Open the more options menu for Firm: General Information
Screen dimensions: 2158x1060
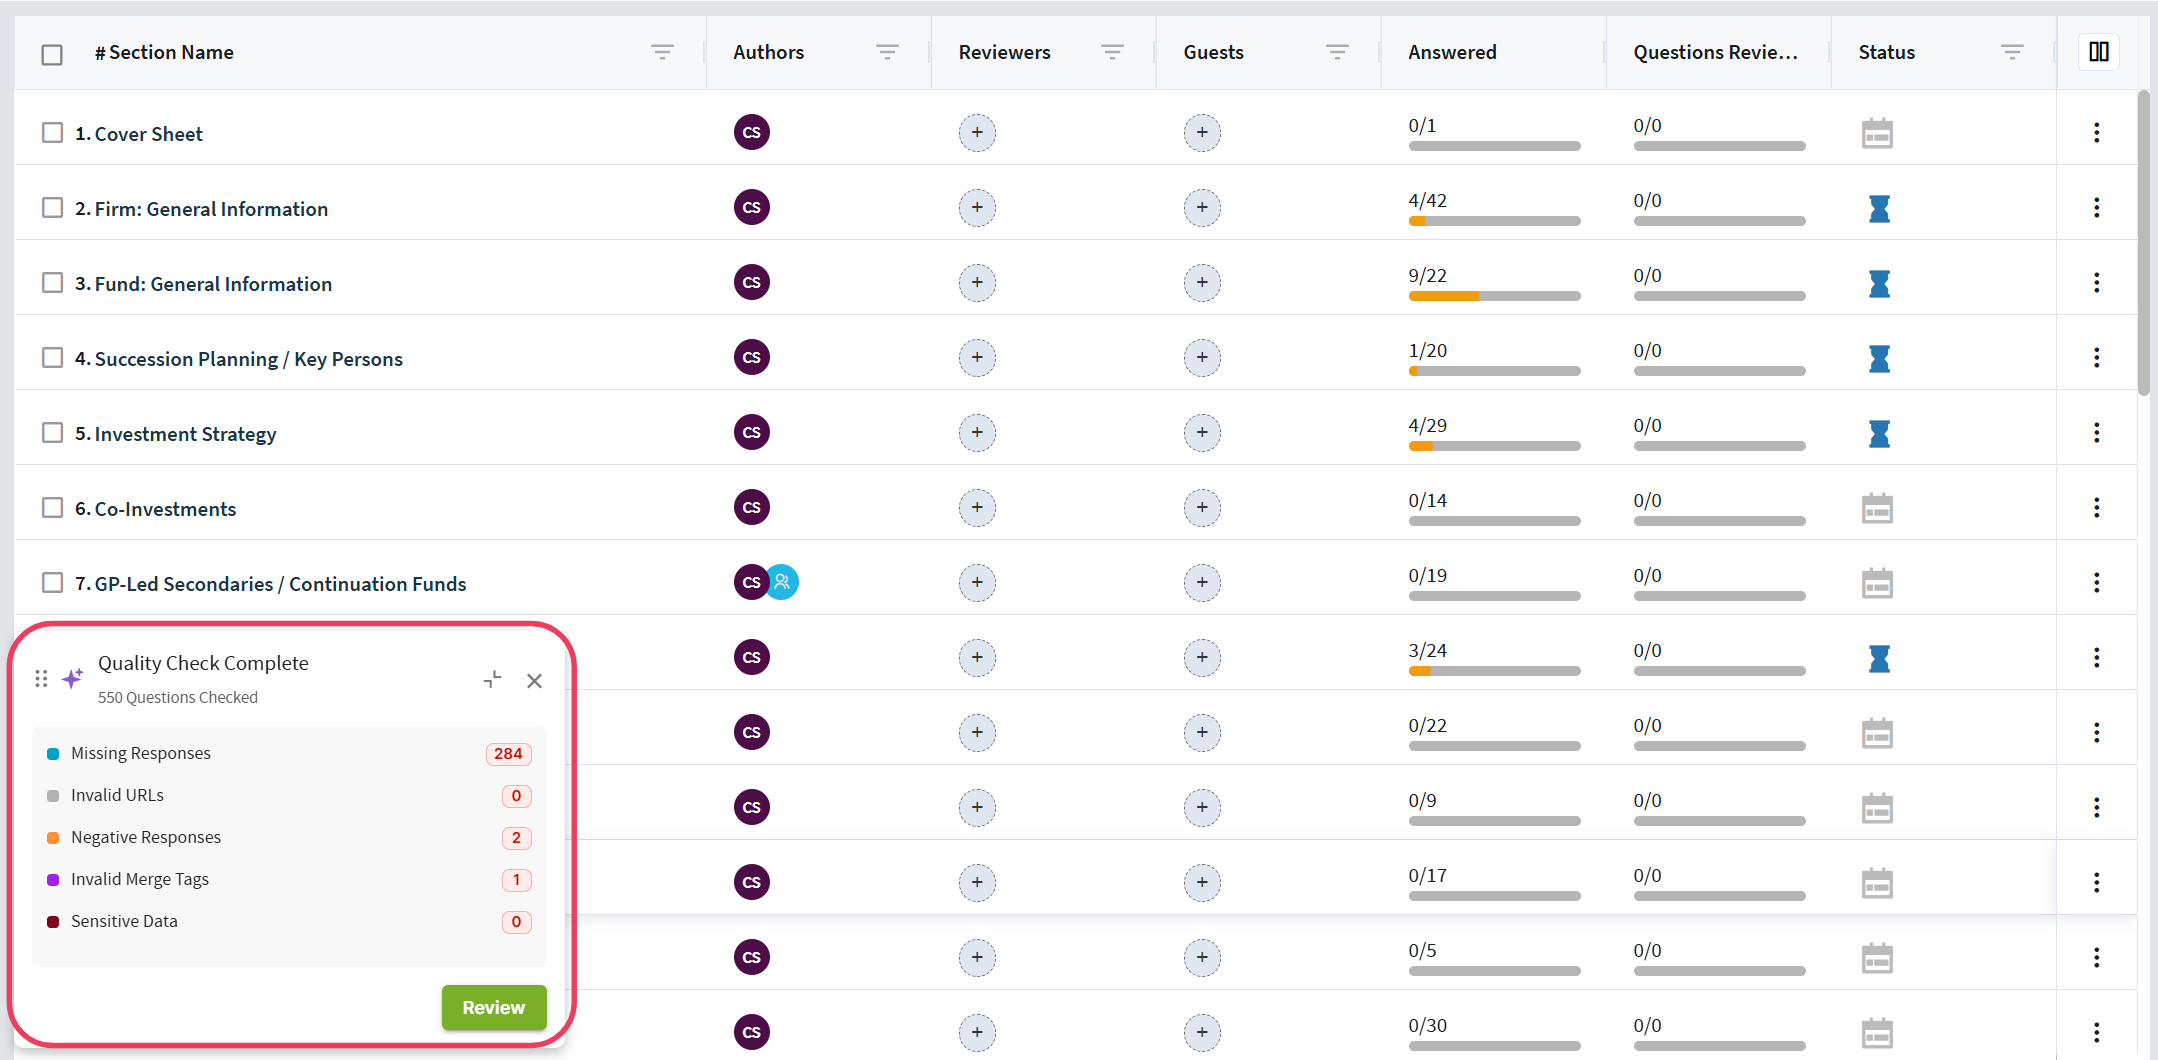(2096, 207)
